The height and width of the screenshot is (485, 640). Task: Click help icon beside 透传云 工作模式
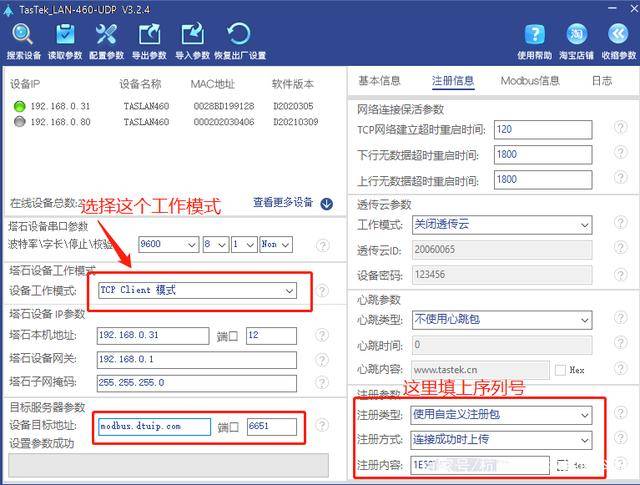[x=620, y=223]
